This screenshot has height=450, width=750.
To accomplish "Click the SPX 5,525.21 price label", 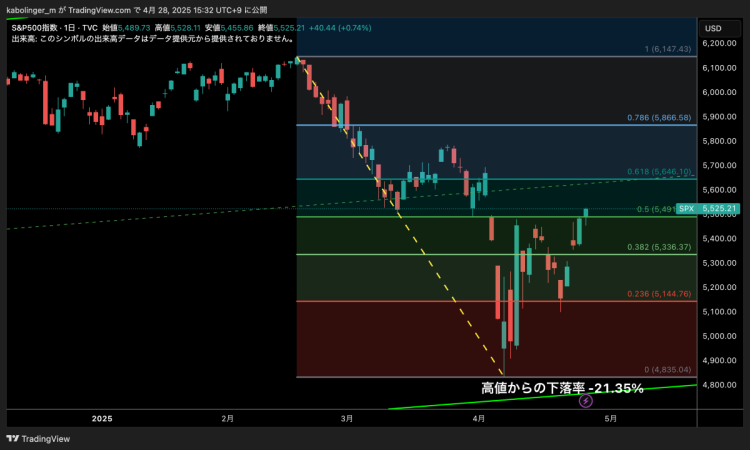I will [708, 209].
